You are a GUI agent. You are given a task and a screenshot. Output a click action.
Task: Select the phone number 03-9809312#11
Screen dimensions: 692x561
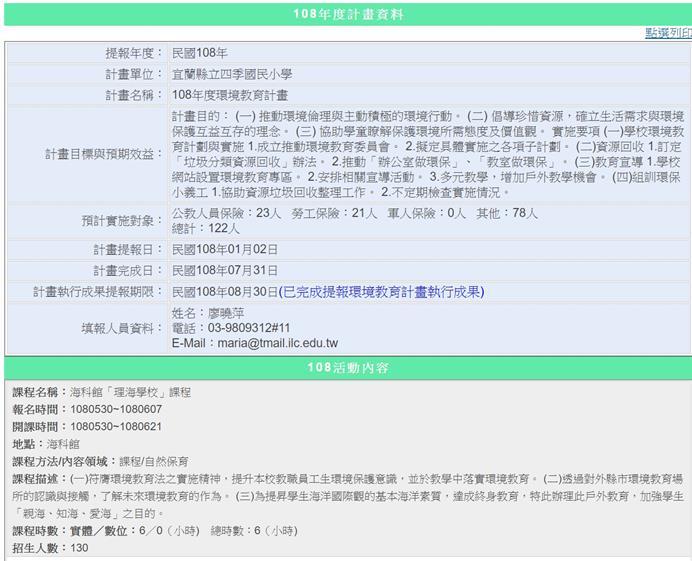(x=249, y=328)
